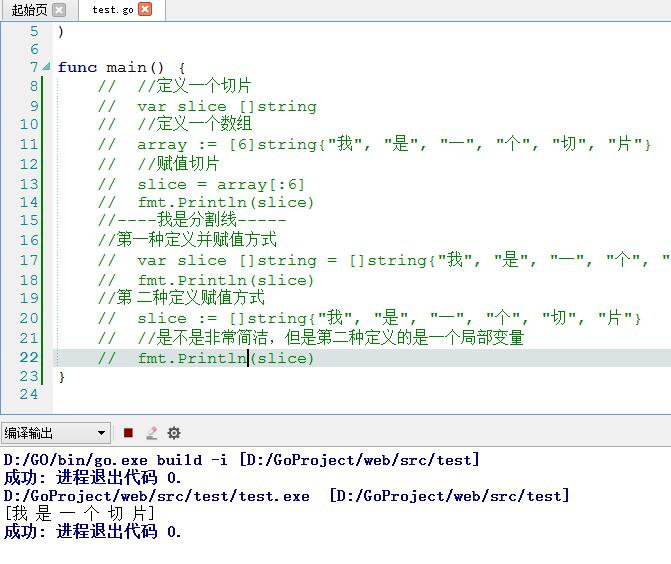This screenshot has height=564, width=671.
Task: Close the test.go tab
Action: tap(145, 9)
